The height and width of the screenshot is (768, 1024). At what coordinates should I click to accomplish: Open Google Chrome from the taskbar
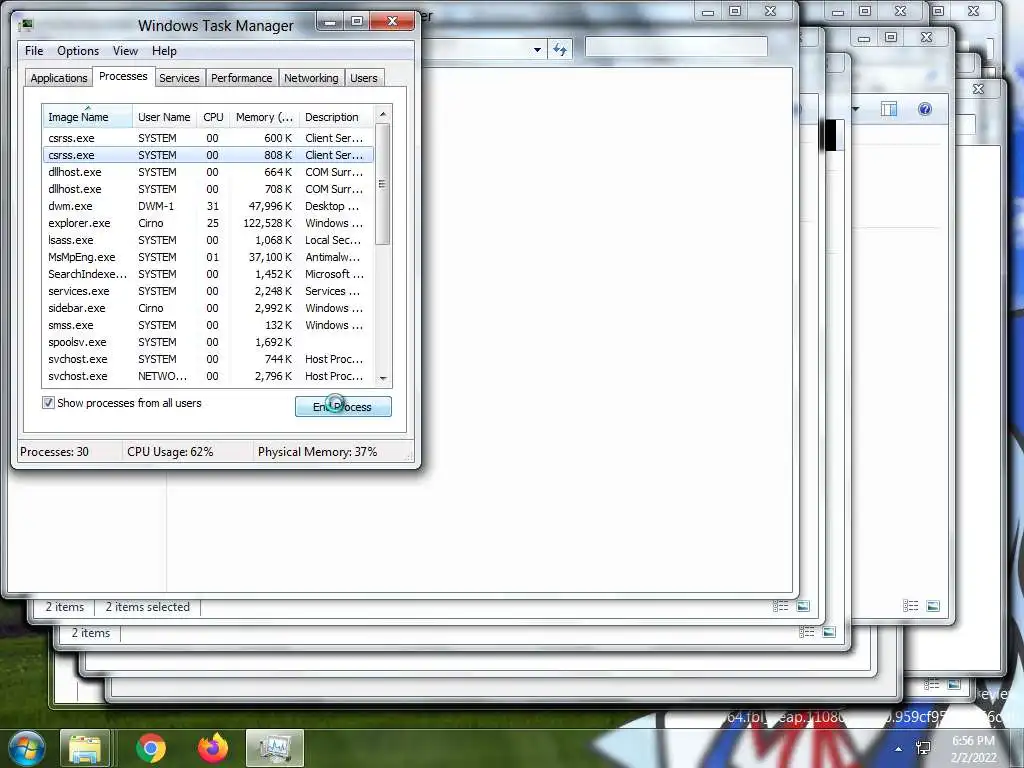click(x=151, y=748)
